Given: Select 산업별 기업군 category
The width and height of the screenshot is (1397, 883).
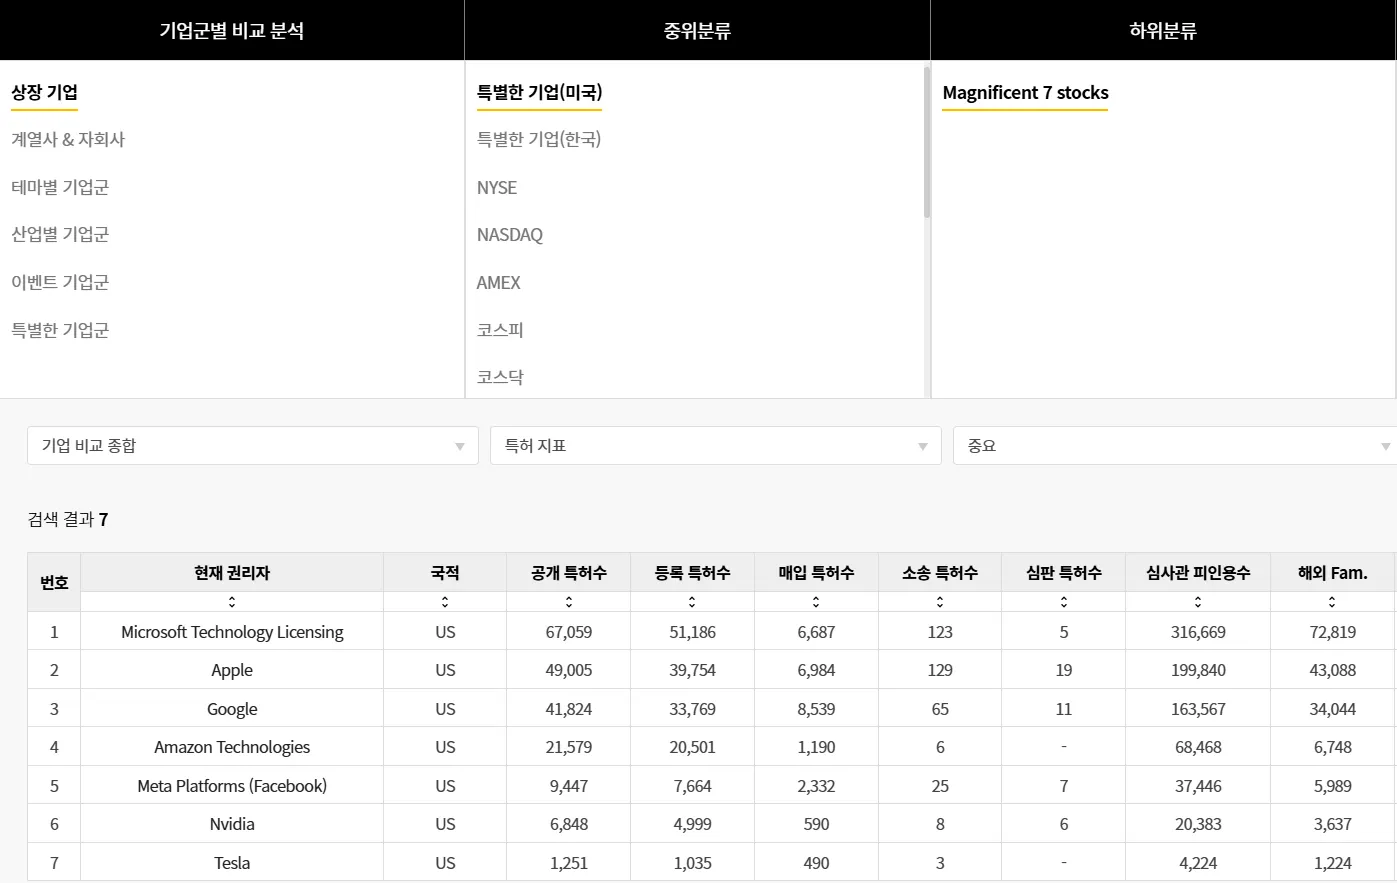Looking at the screenshot, I should pyautogui.click(x=60, y=235).
